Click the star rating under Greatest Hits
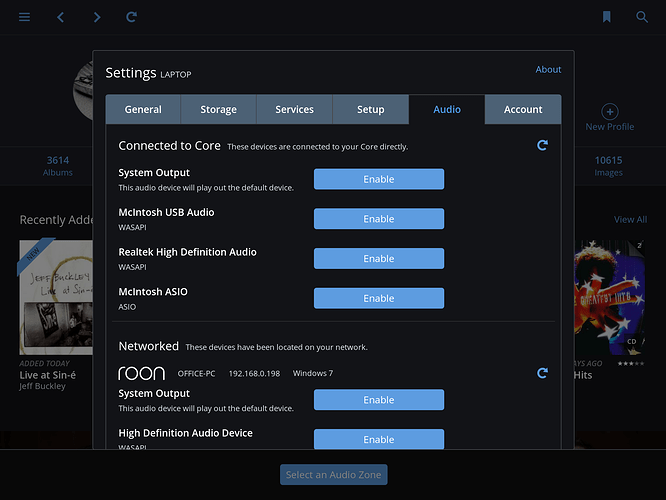 pos(631,363)
